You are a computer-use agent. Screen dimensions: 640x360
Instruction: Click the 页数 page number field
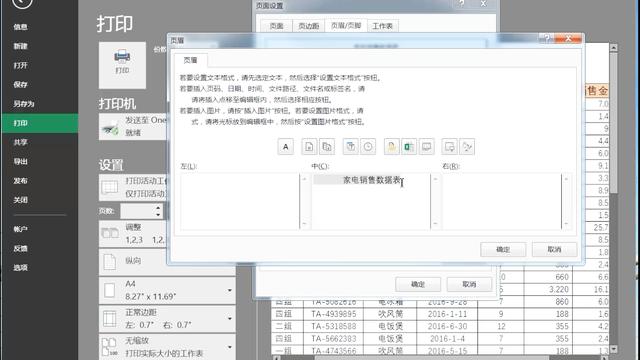pyautogui.click(x=138, y=211)
